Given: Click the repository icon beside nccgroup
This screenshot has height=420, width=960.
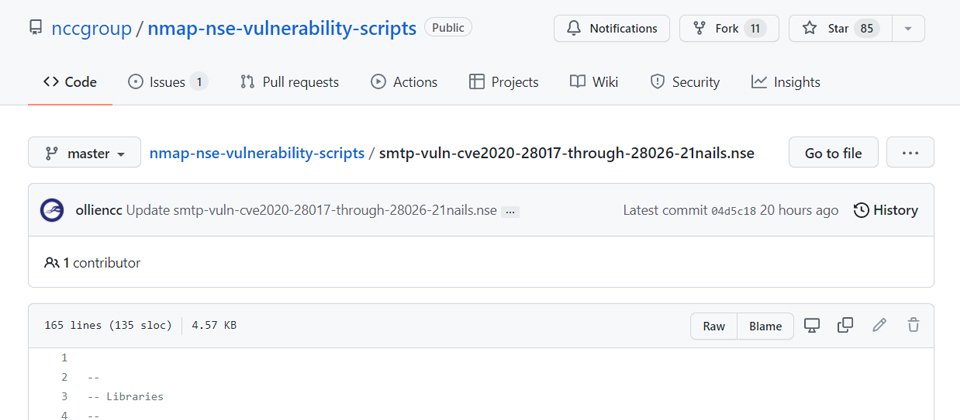Looking at the screenshot, I should pos(36,28).
